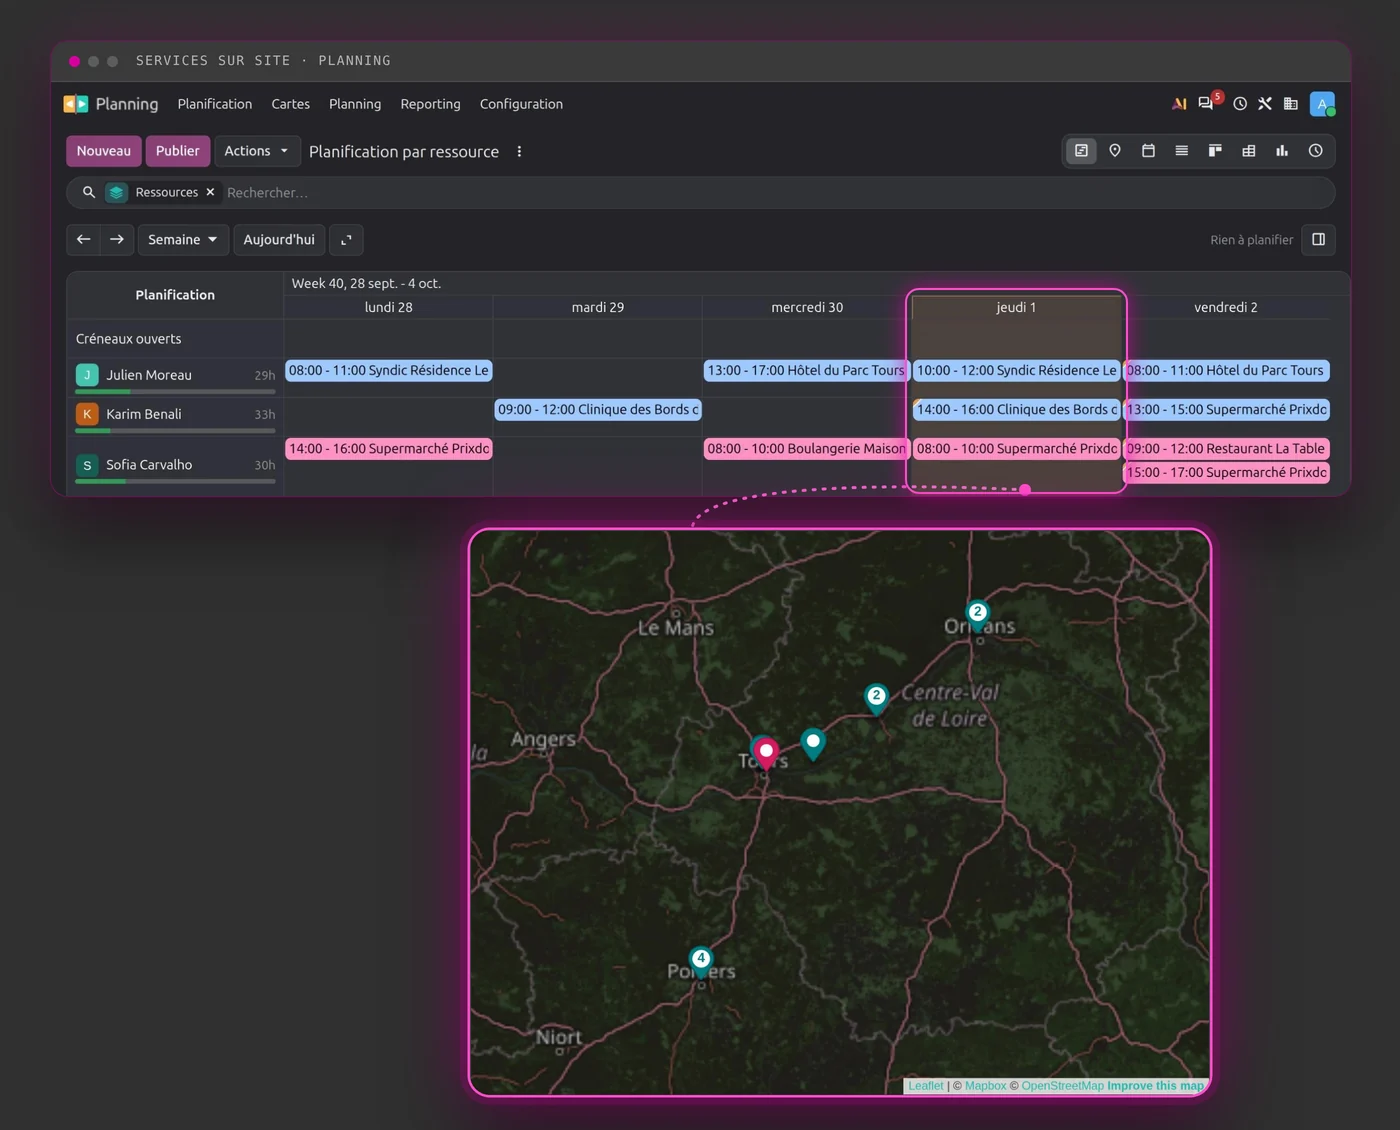Open the user avatar menu

(x=1322, y=104)
